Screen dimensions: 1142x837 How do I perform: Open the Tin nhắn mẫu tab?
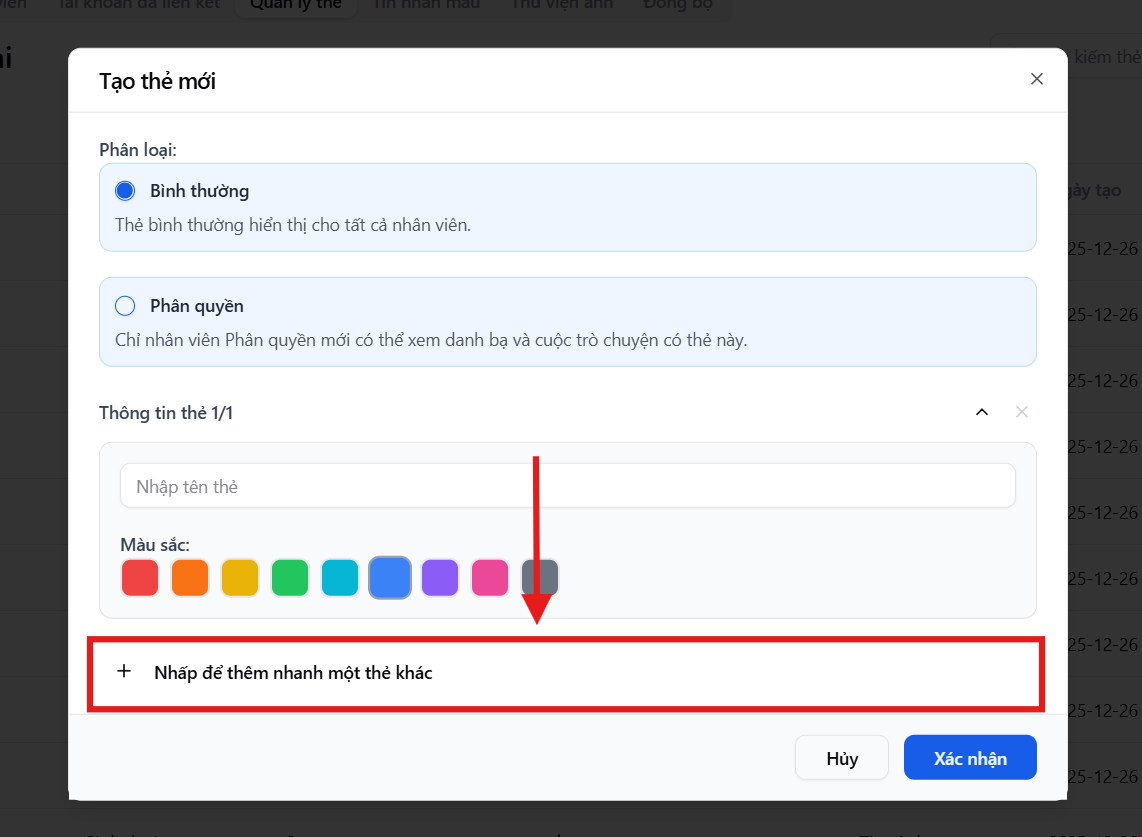[x=426, y=5]
